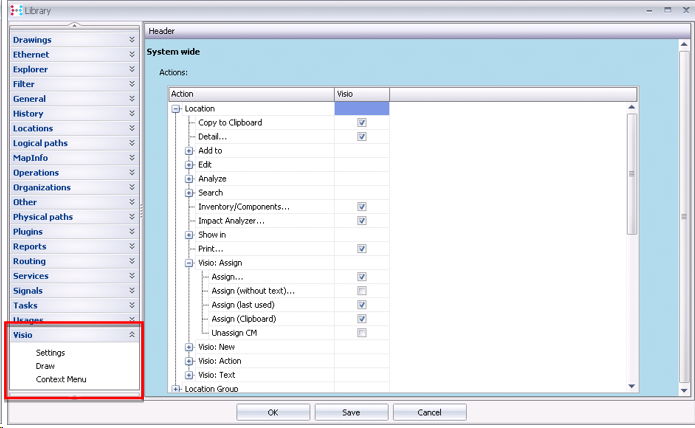Select the highlighted Visio cell for Location
This screenshot has height=428, width=695.
362,109
